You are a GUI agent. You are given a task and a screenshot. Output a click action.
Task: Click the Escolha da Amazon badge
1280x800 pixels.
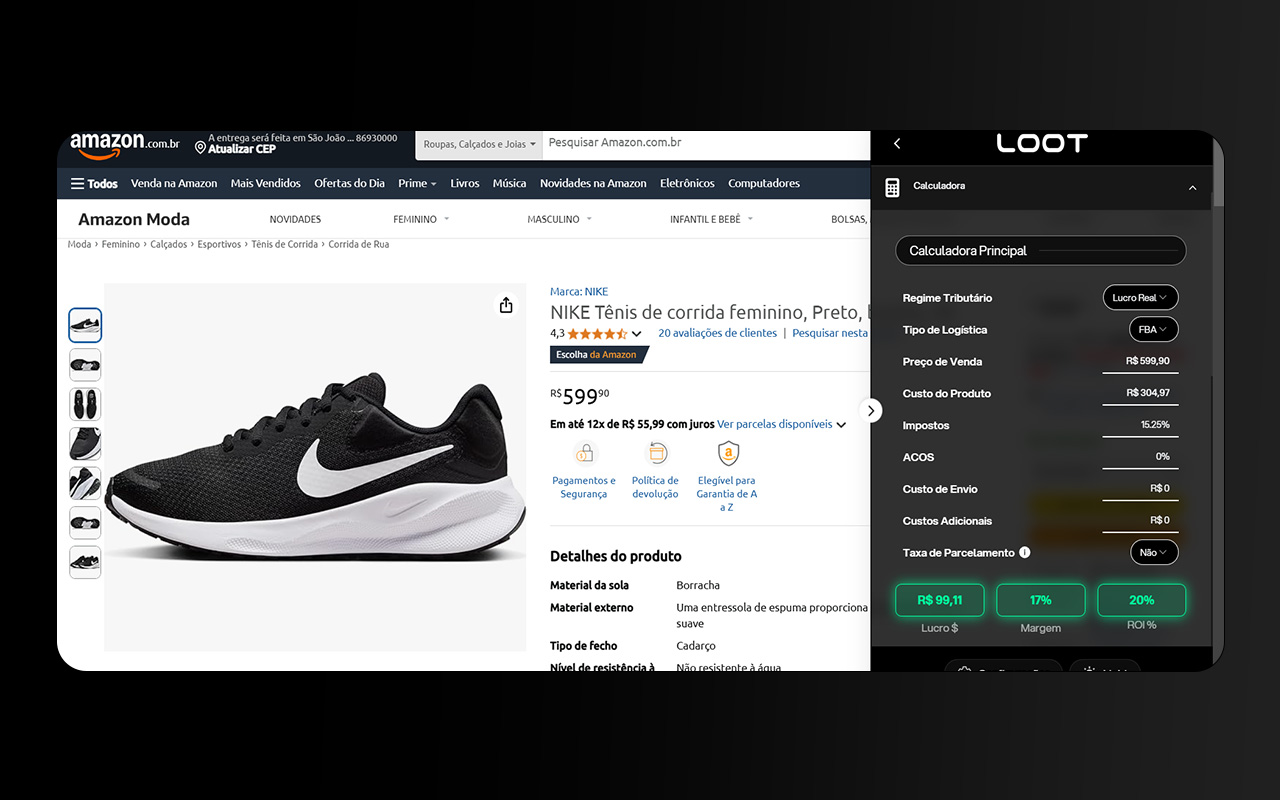(x=599, y=355)
